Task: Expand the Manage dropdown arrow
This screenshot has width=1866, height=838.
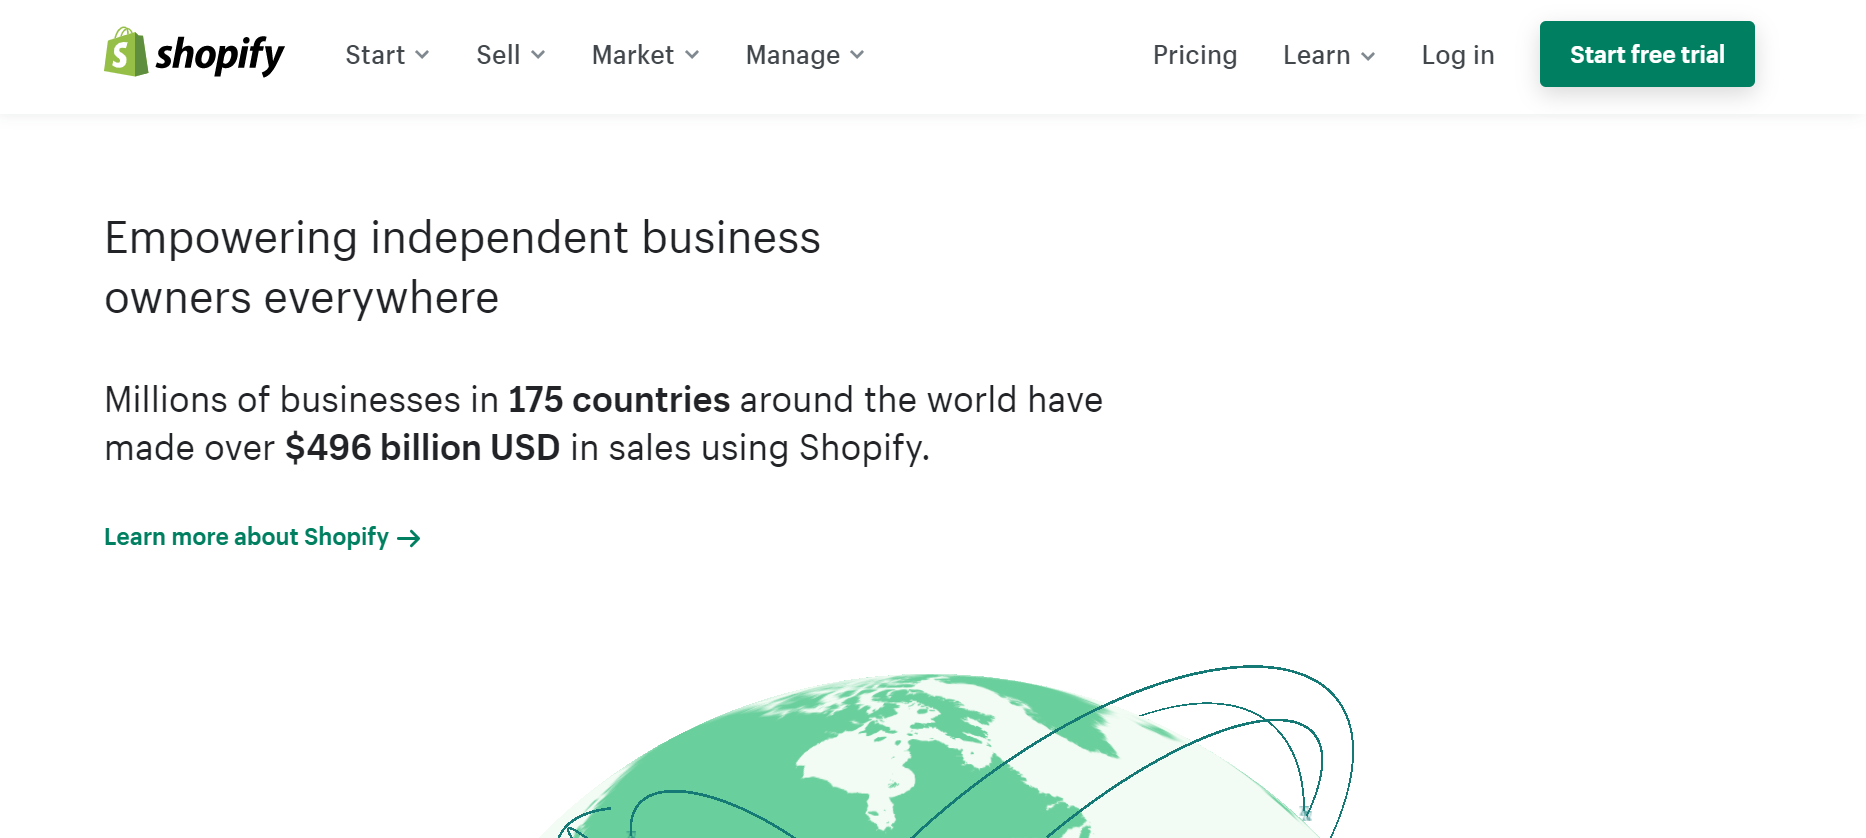Action: 857,55
